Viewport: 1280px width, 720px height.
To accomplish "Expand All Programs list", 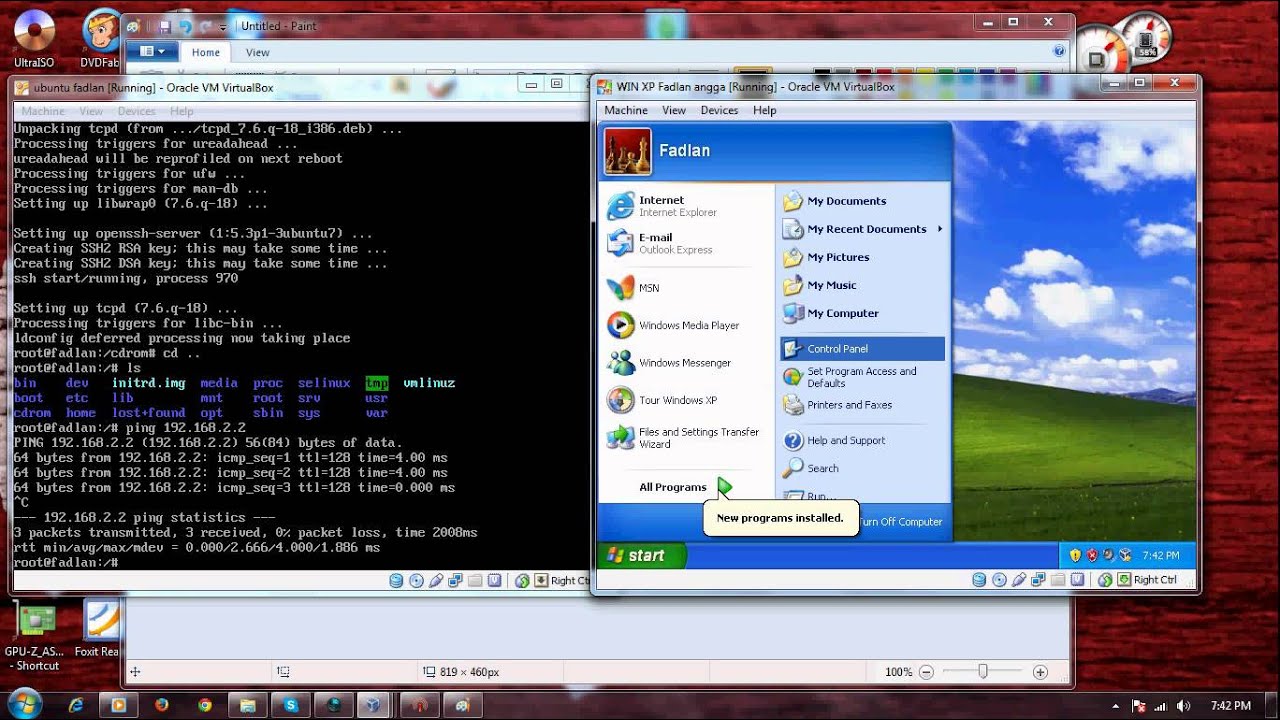I will (686, 487).
